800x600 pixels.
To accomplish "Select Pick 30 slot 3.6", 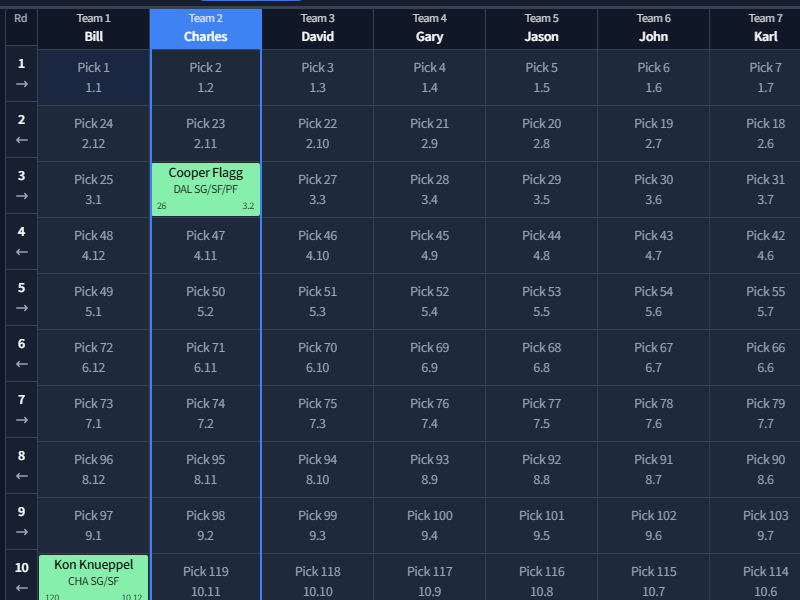I will tap(654, 189).
